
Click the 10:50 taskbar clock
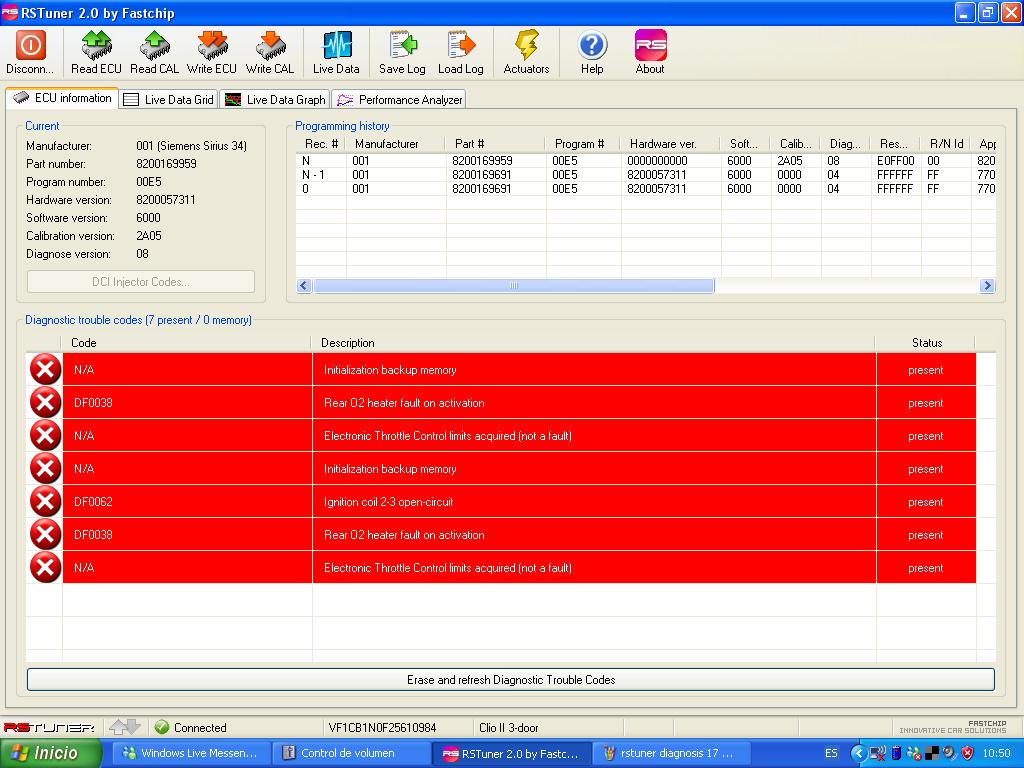[996, 753]
